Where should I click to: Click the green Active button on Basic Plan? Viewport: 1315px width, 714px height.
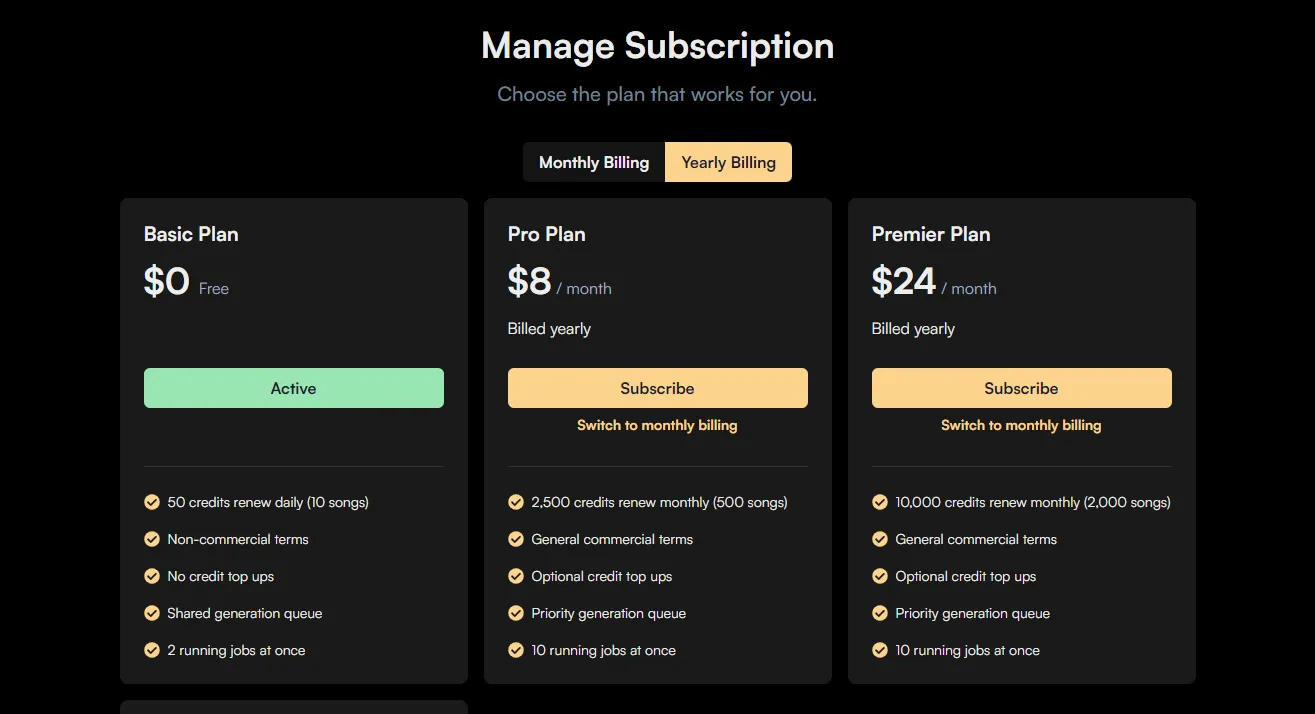point(293,388)
